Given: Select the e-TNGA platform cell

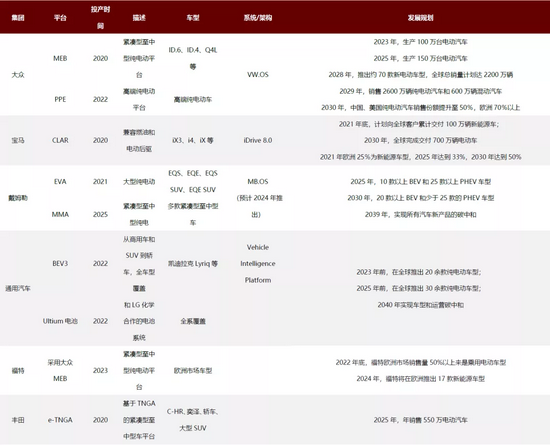Looking at the screenshot, I should (60, 420).
